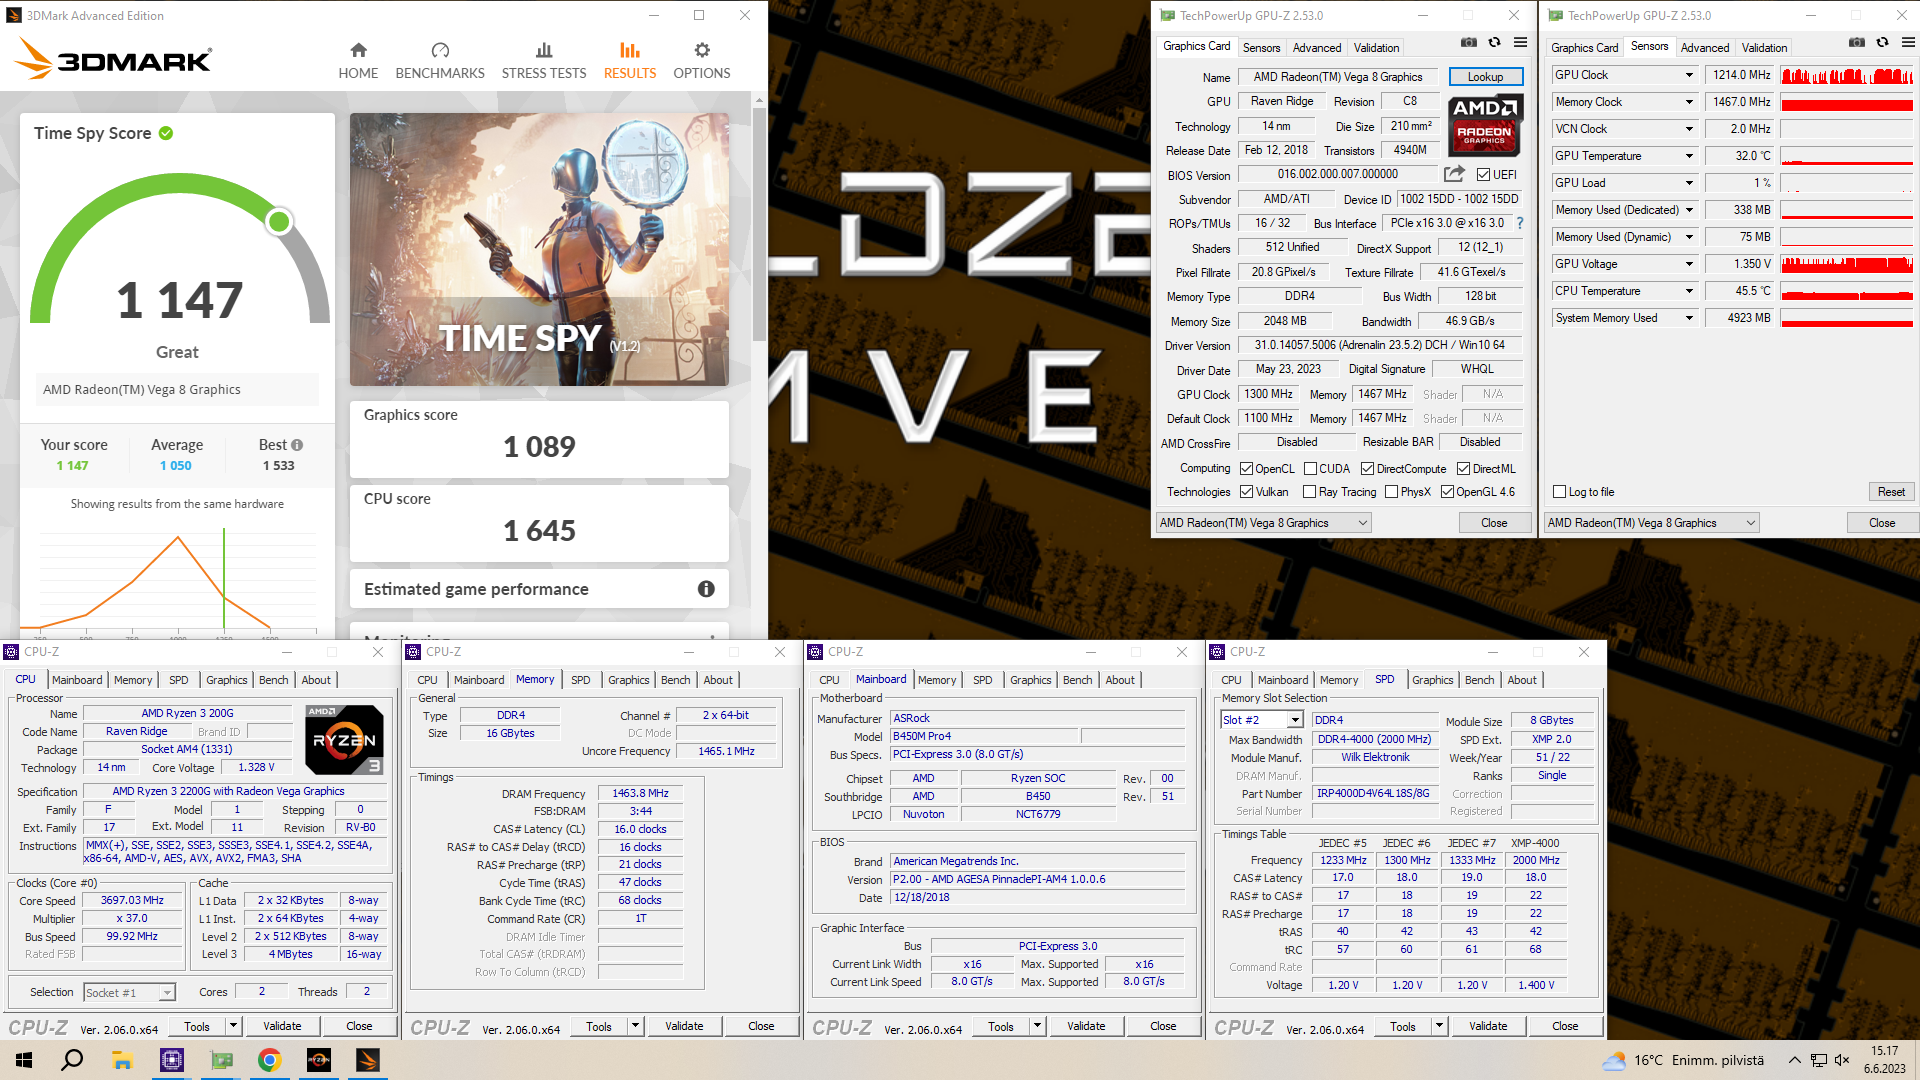Click refresh icon in GPU-Z Sensors window

point(1882,42)
